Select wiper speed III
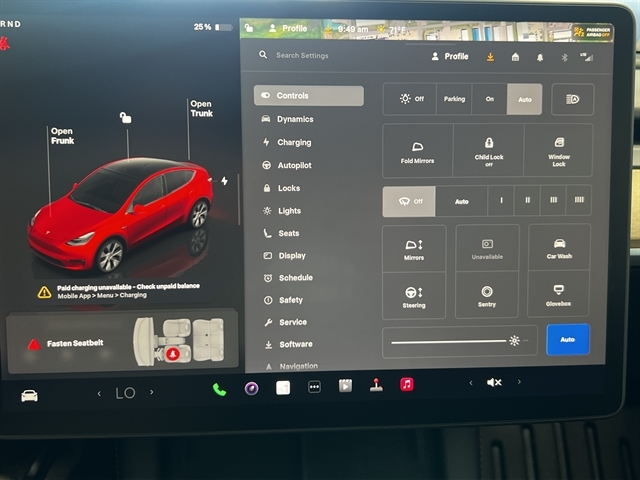Screen dimensions: 640x480 (553, 200)
